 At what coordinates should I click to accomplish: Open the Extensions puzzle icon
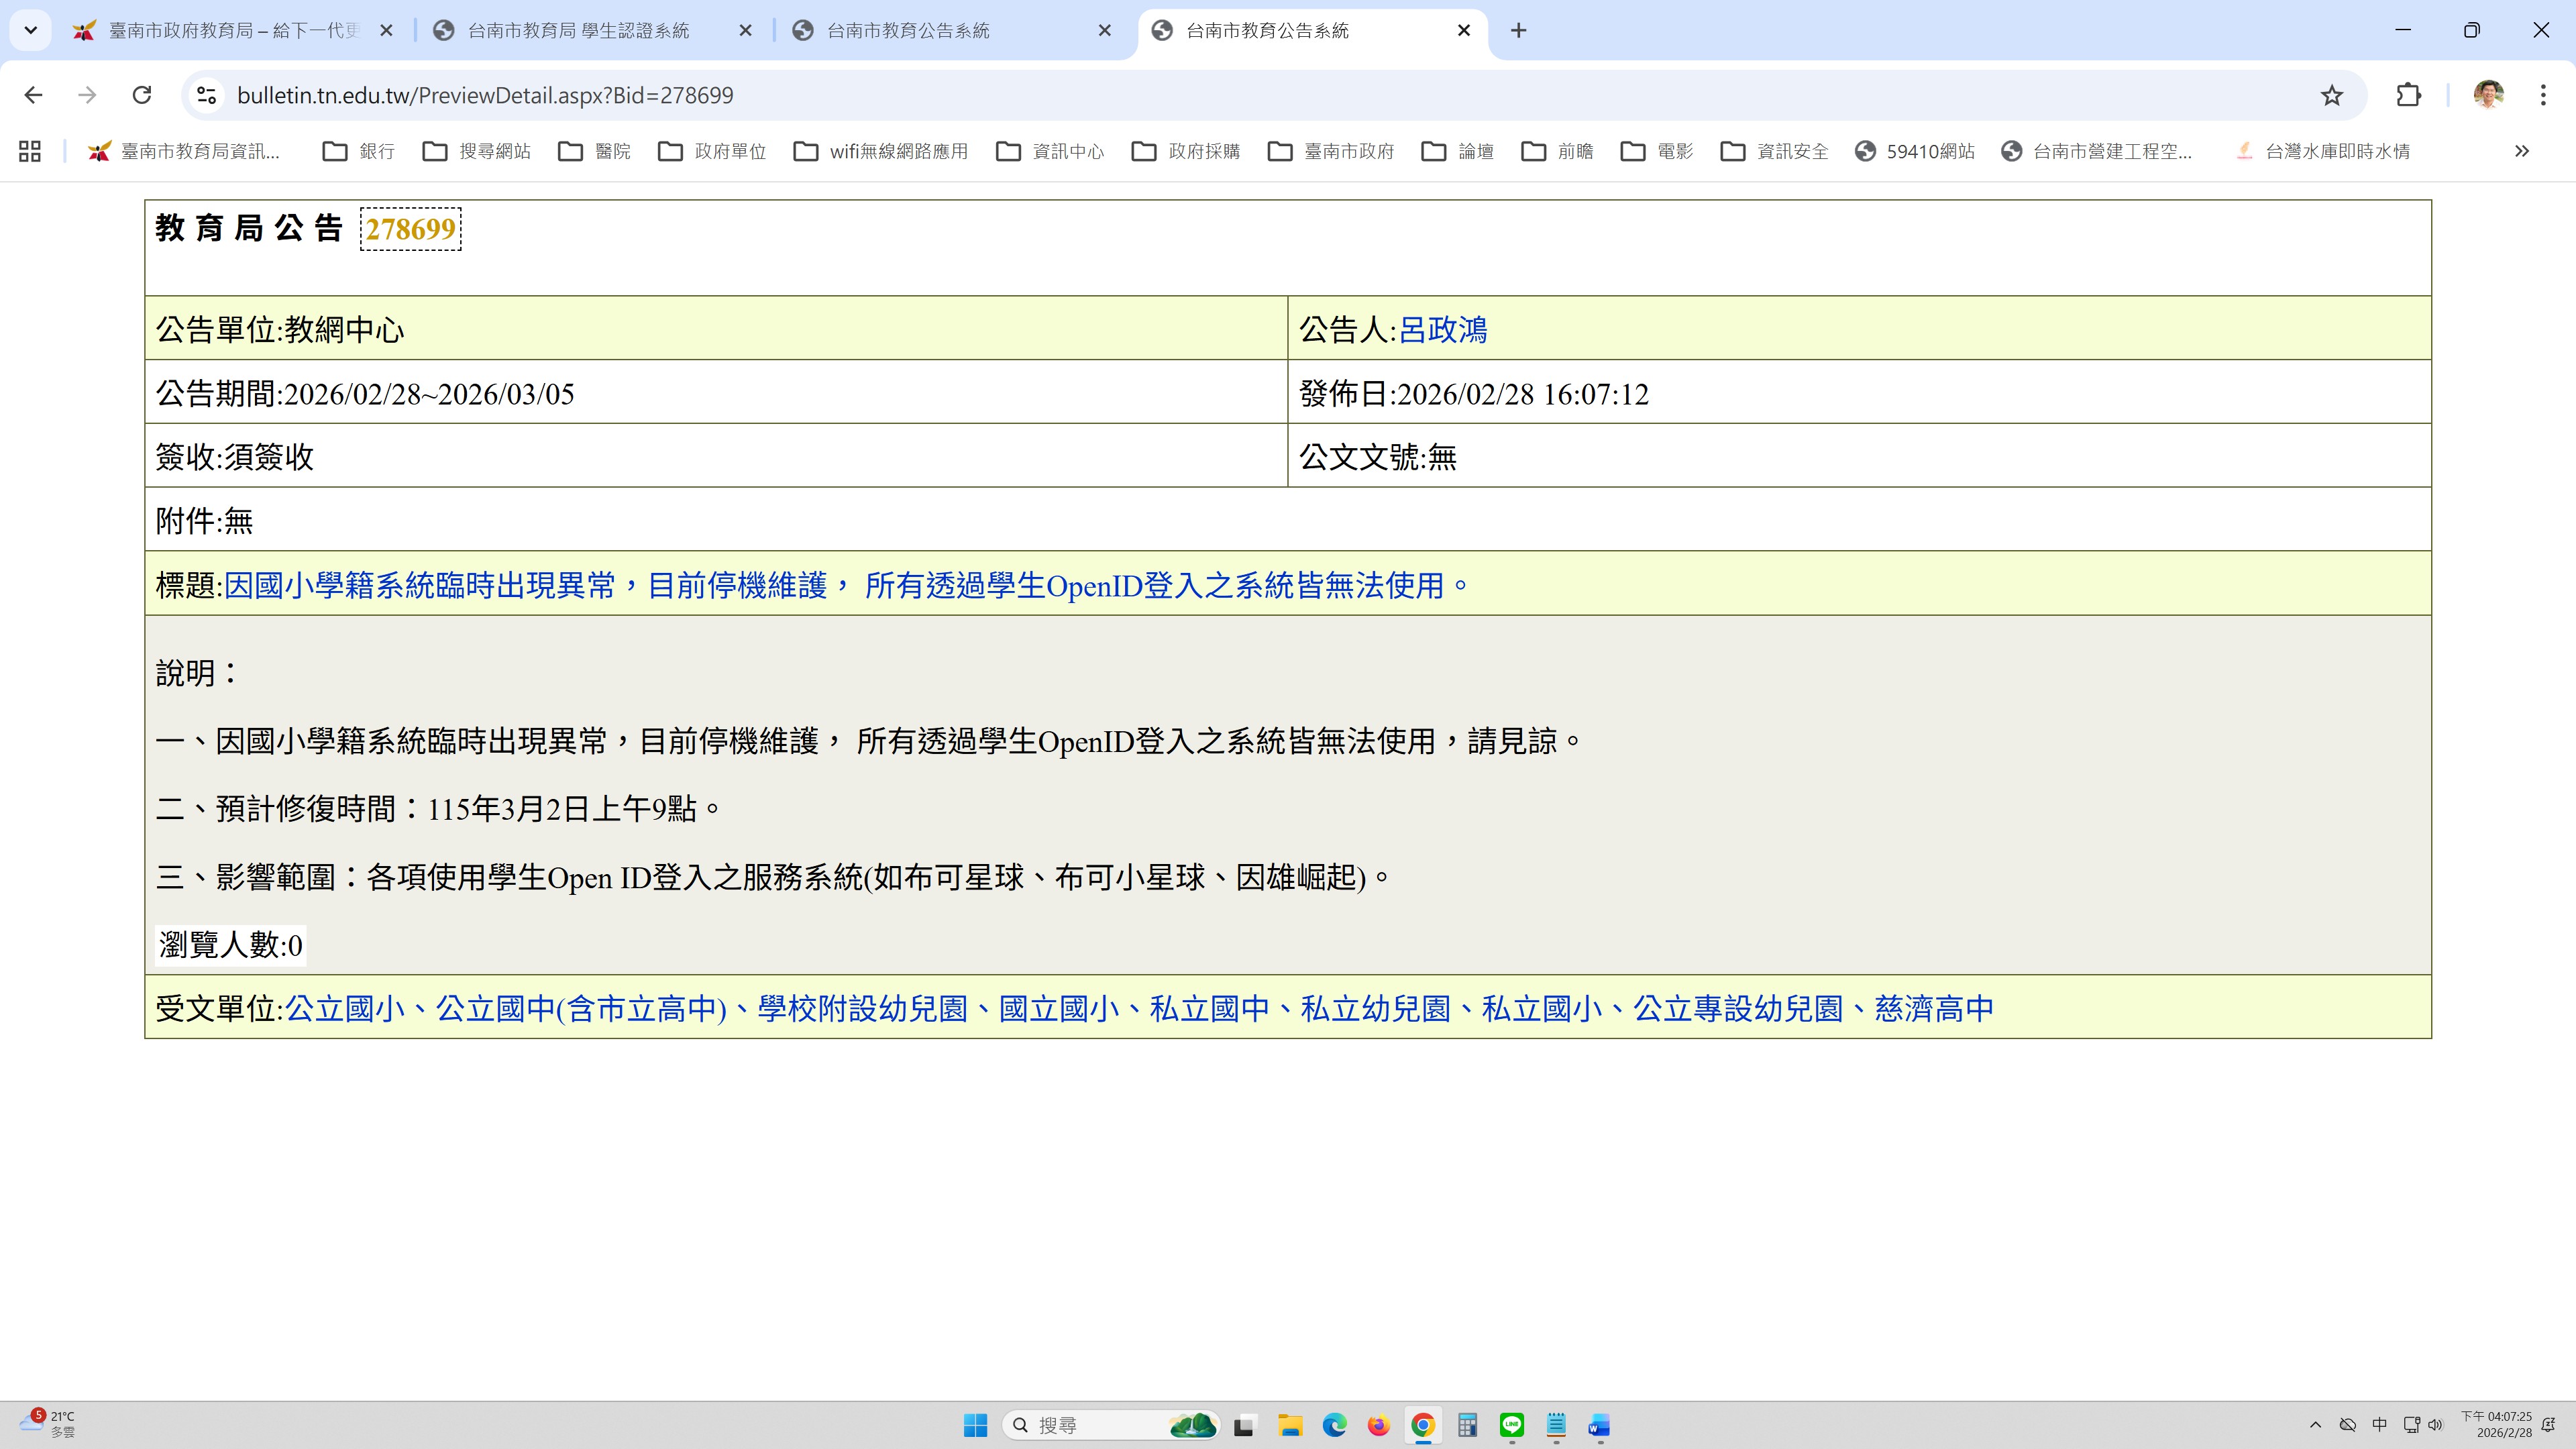click(x=2409, y=95)
